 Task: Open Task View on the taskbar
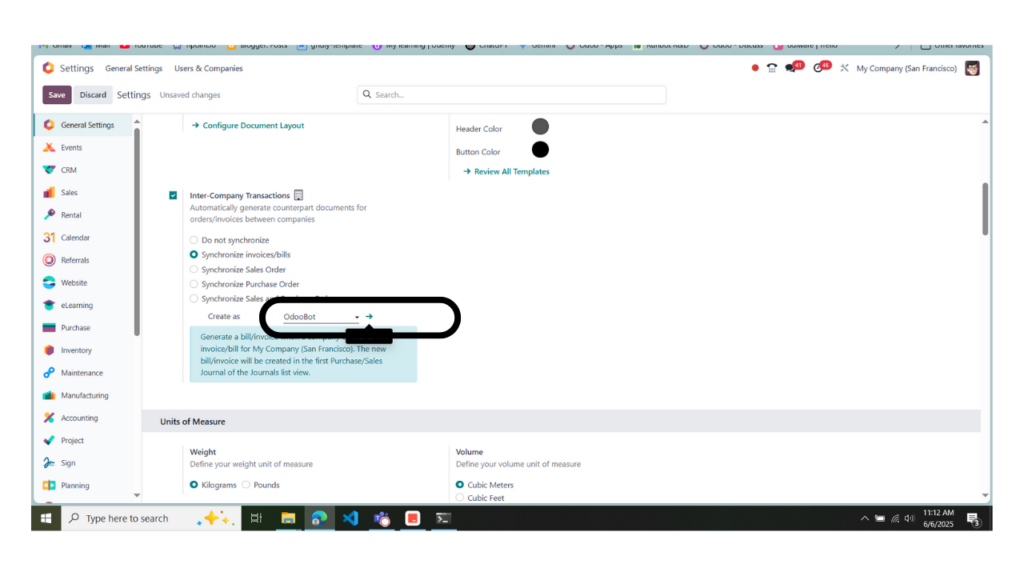[x=256, y=519]
